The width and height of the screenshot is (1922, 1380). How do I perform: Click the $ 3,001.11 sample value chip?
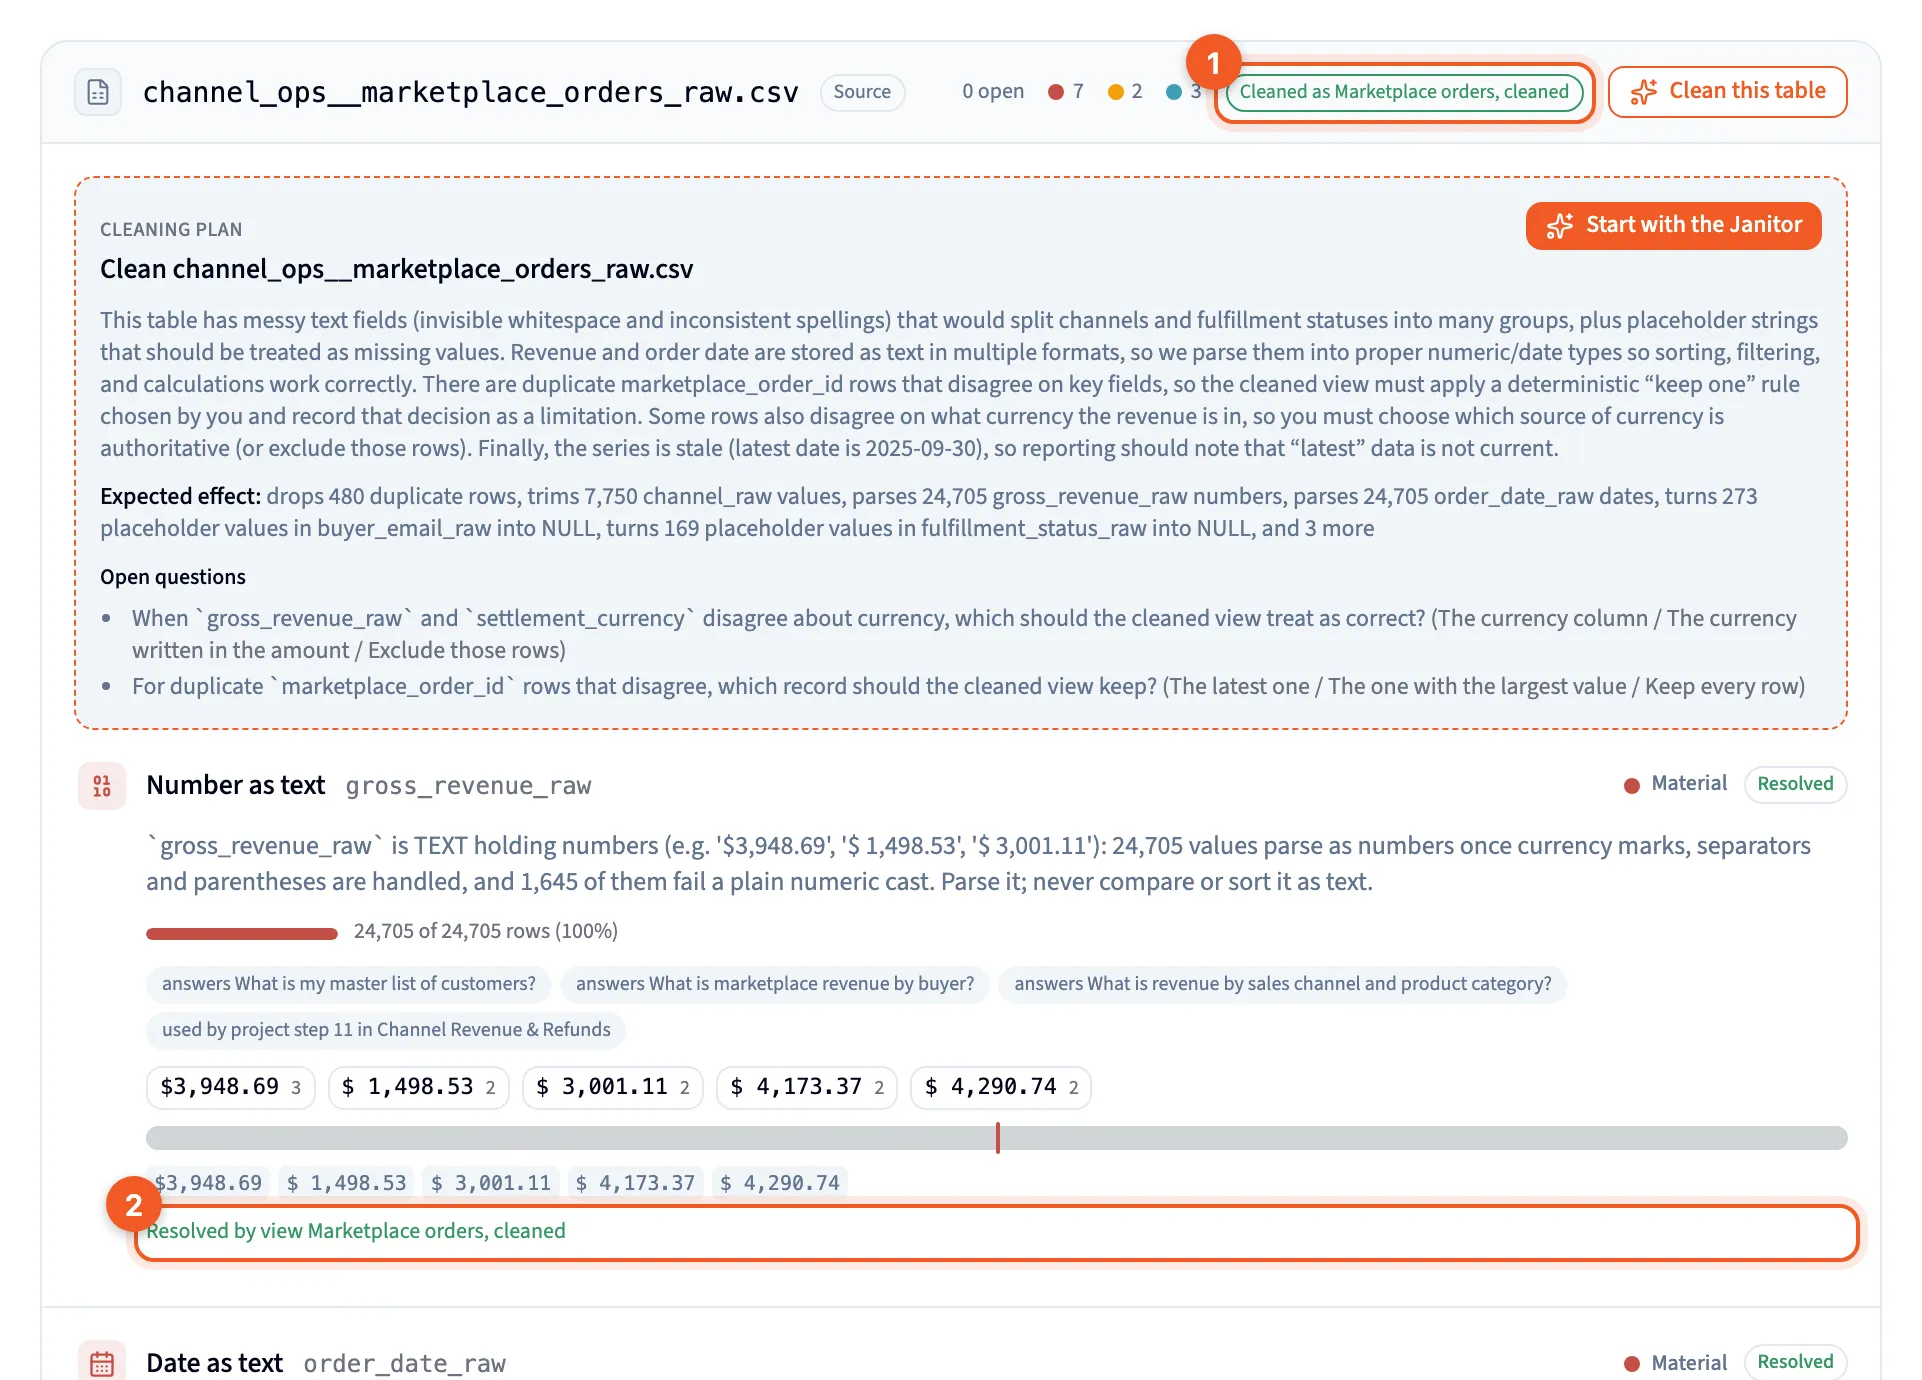[612, 1087]
